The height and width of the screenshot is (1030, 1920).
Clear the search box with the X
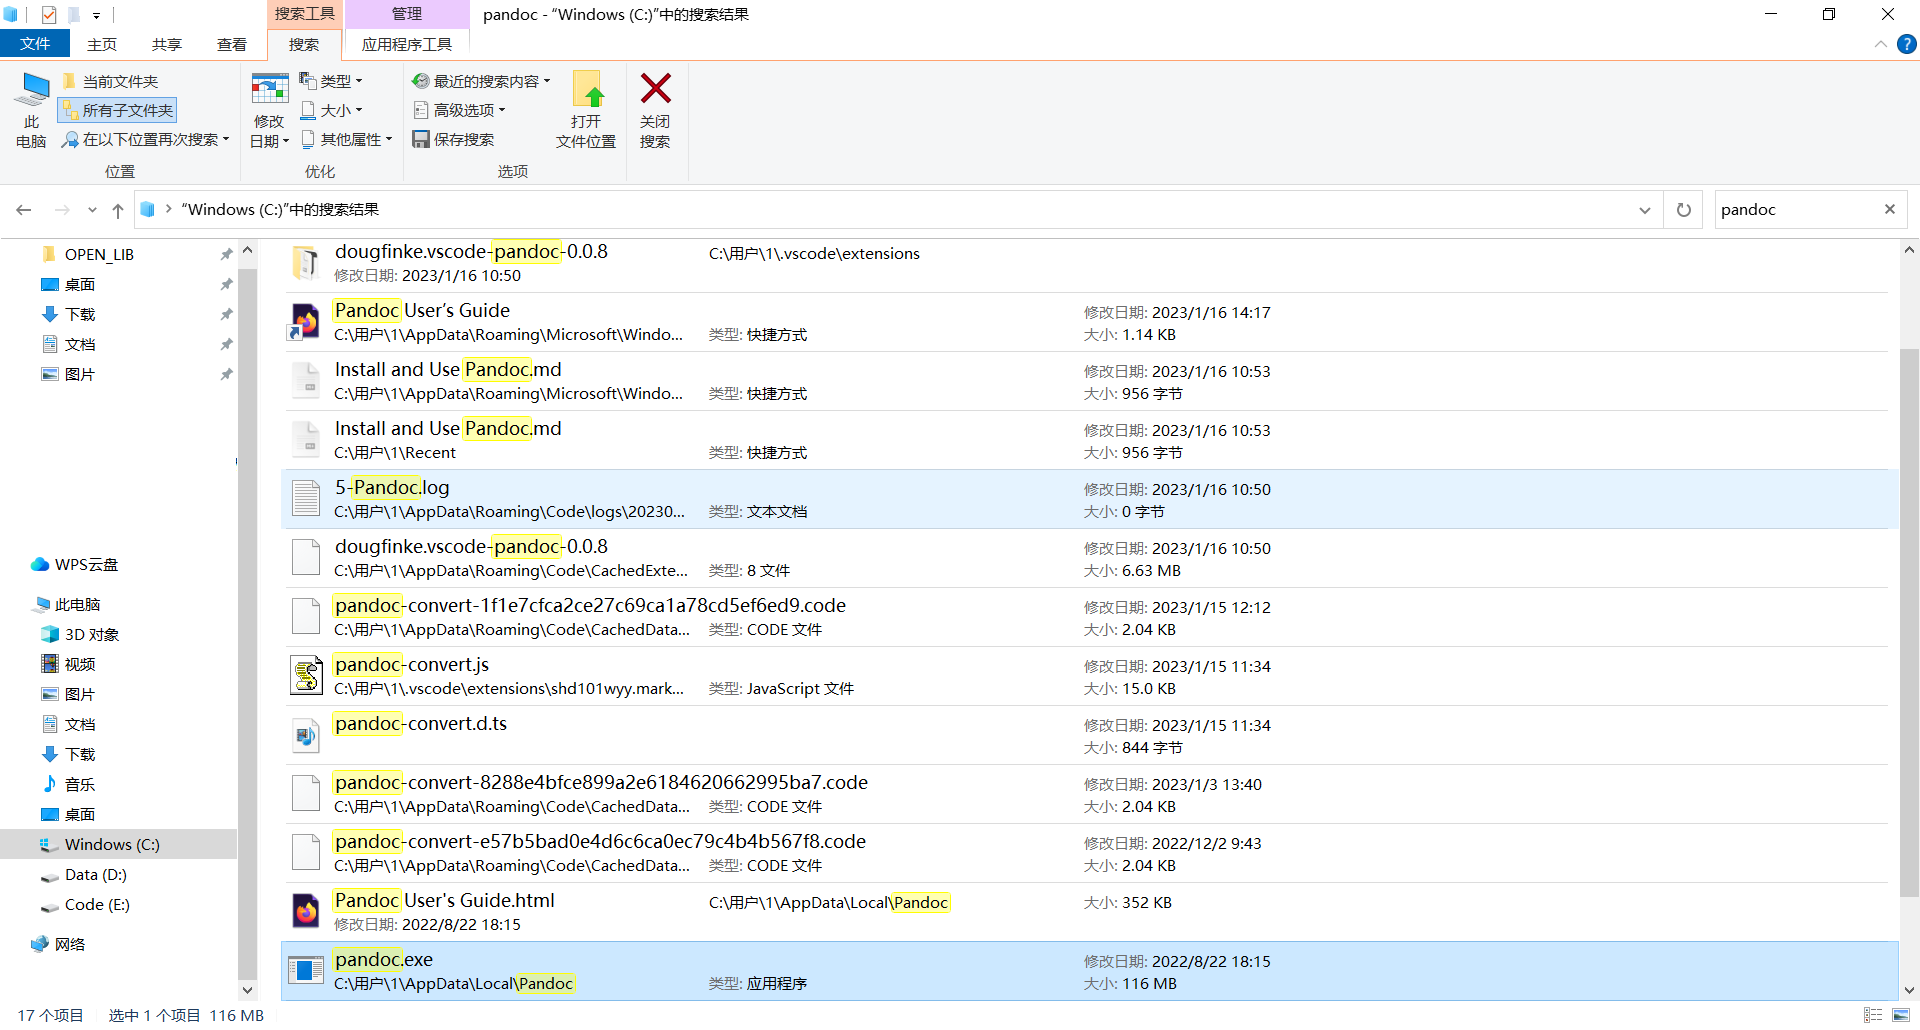[1890, 209]
